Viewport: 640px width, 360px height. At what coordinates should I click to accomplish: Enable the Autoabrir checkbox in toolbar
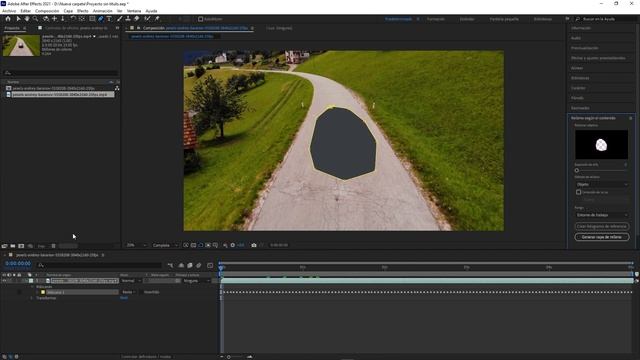point(200,19)
